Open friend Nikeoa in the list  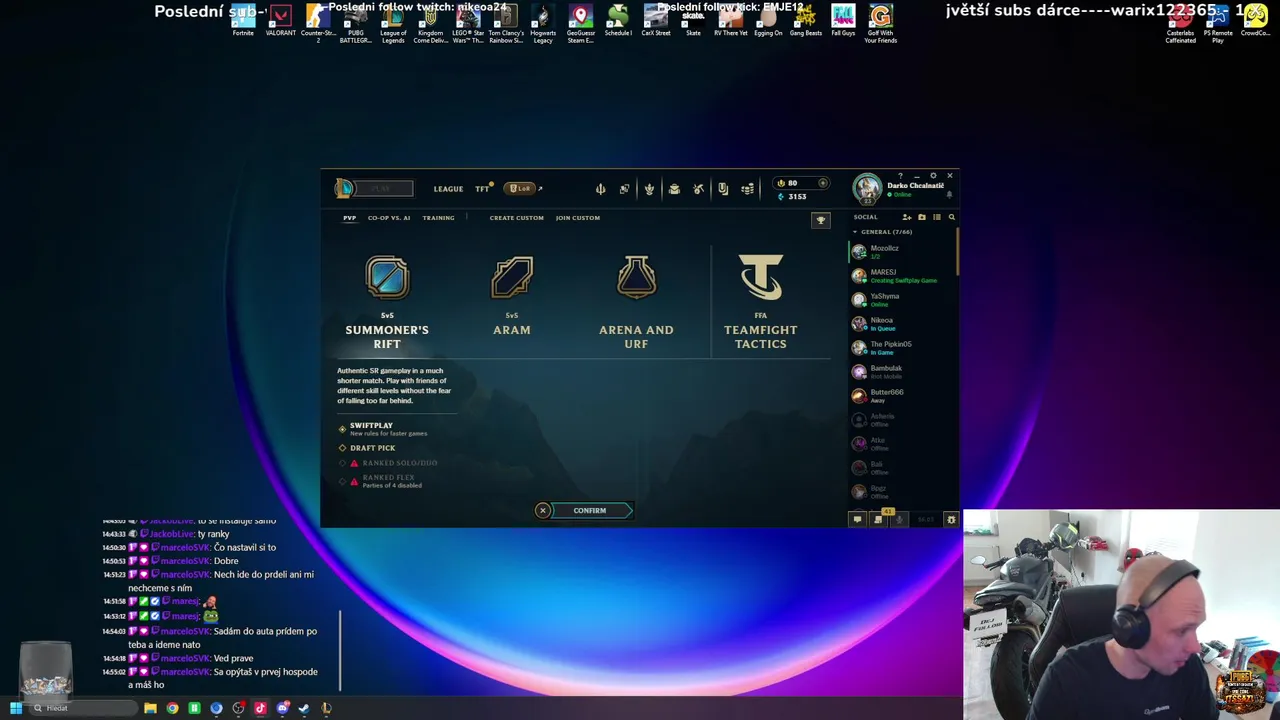pyautogui.click(x=902, y=324)
